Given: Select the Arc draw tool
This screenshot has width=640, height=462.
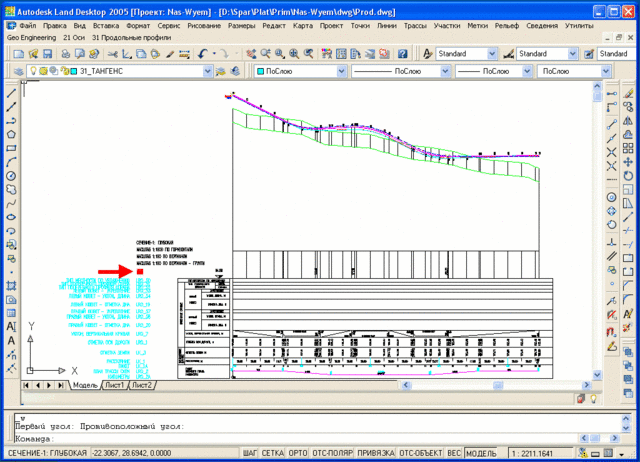Looking at the screenshot, I should pyautogui.click(x=11, y=162).
